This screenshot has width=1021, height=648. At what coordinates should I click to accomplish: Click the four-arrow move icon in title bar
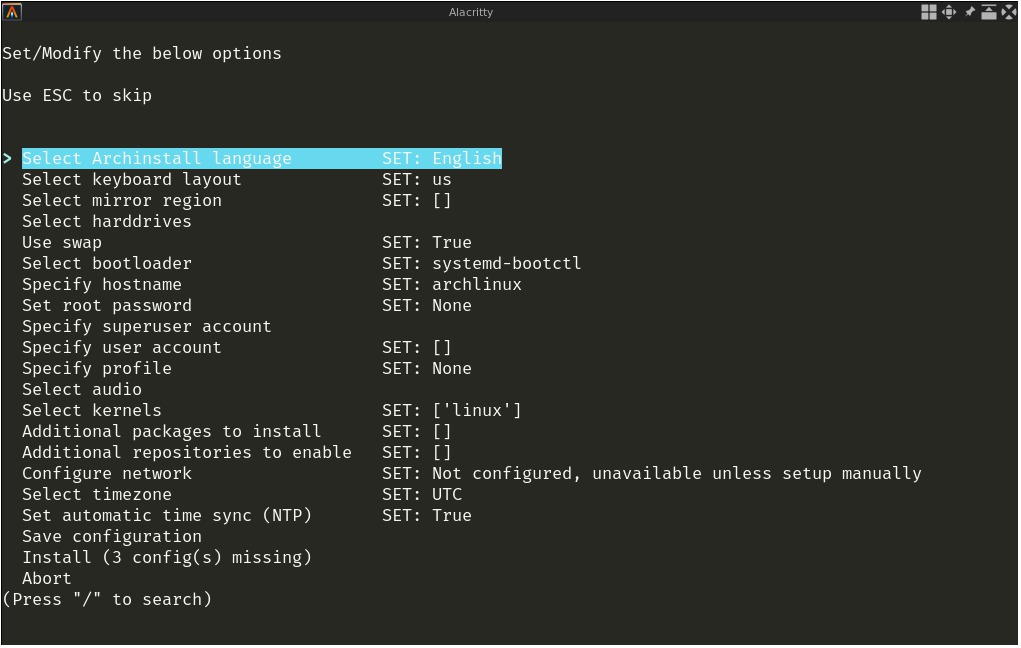tap(949, 12)
